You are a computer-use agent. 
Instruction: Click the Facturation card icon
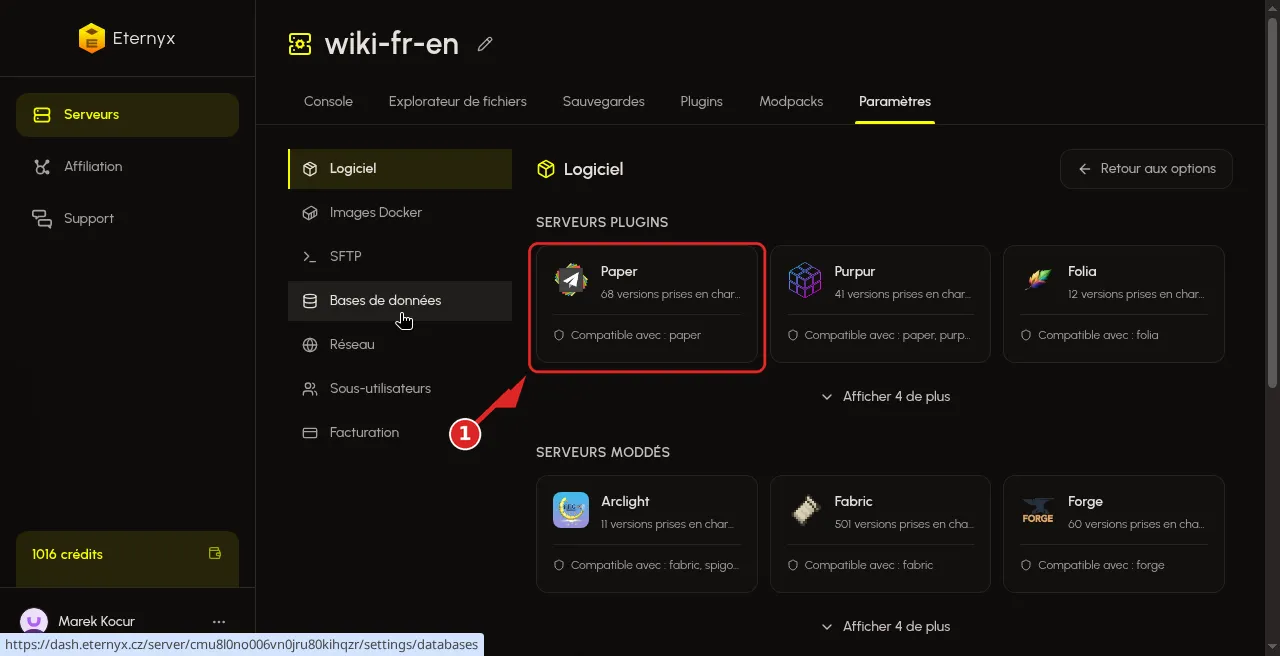point(310,433)
